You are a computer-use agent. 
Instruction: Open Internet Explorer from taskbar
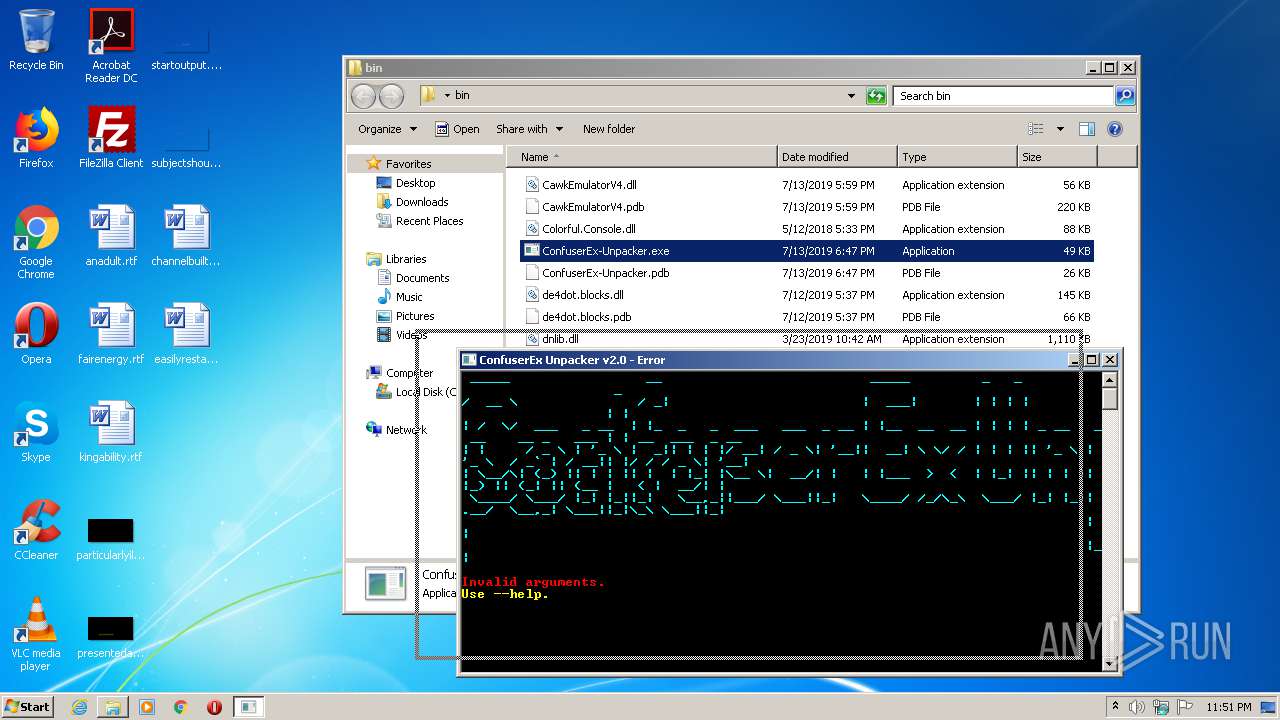pyautogui.click(x=79, y=707)
